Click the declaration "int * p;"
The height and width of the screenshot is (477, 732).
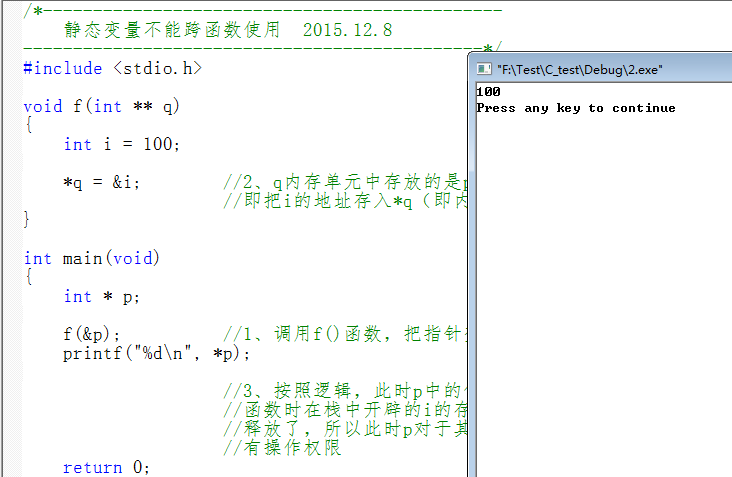pos(101,296)
